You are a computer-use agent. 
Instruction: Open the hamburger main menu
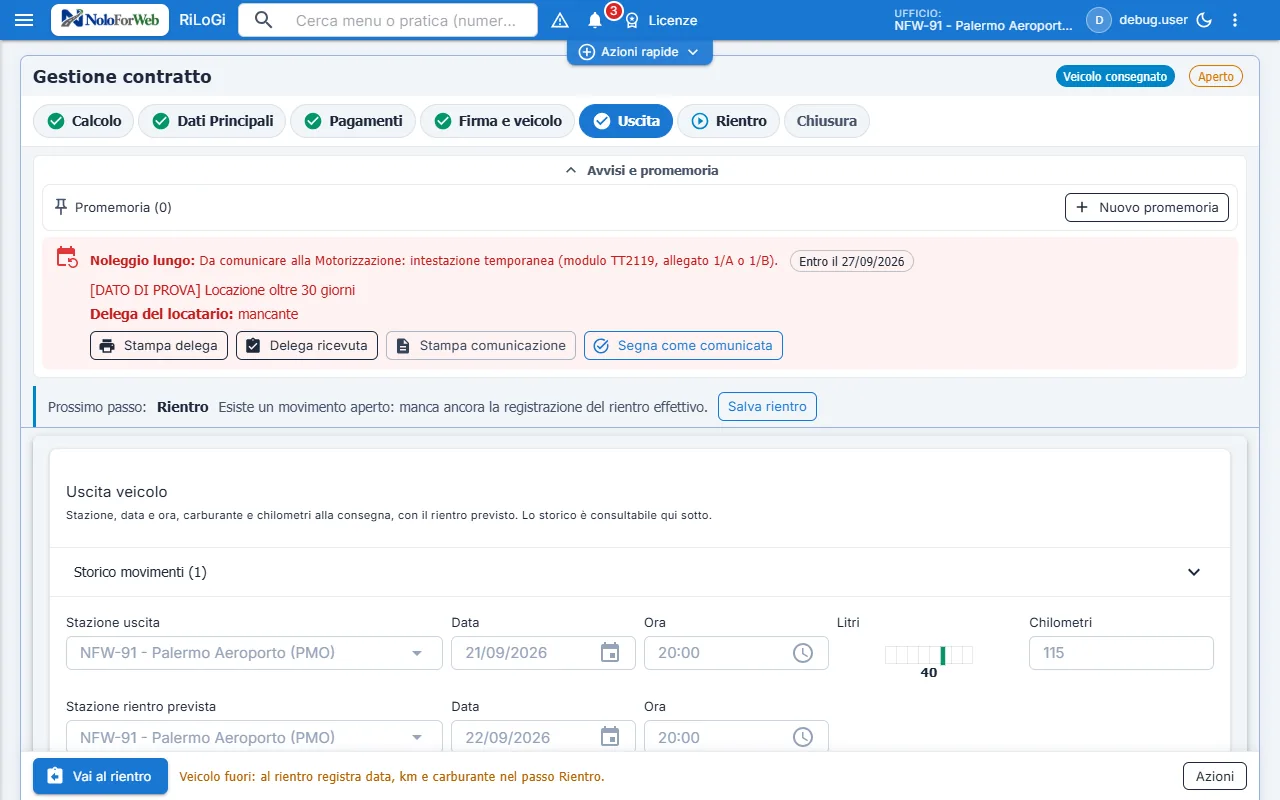coord(24,20)
